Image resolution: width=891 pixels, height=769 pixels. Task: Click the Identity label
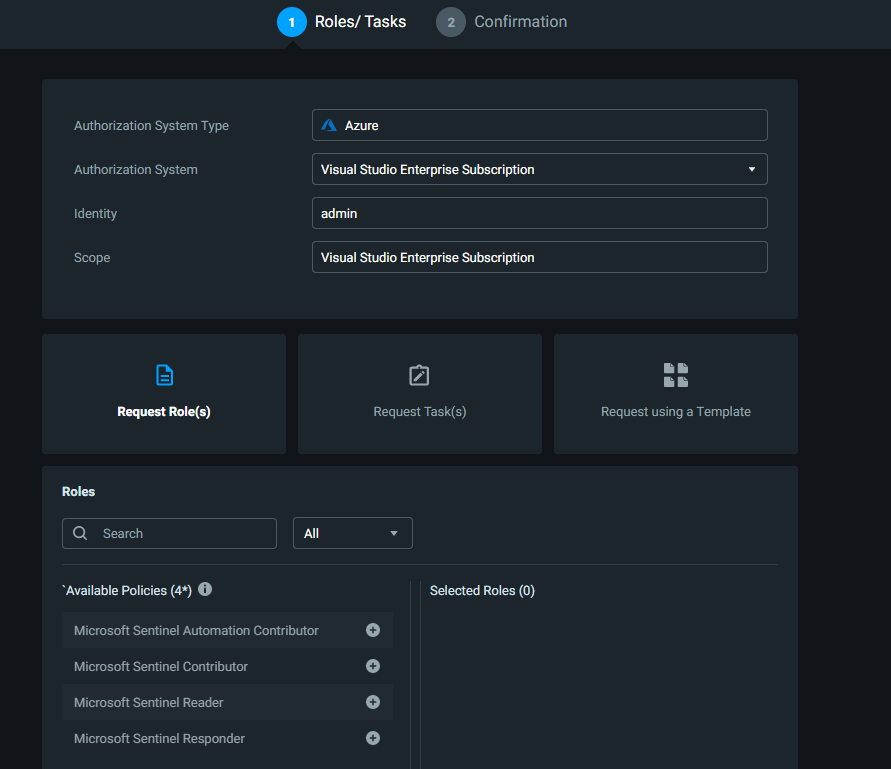[95, 214]
